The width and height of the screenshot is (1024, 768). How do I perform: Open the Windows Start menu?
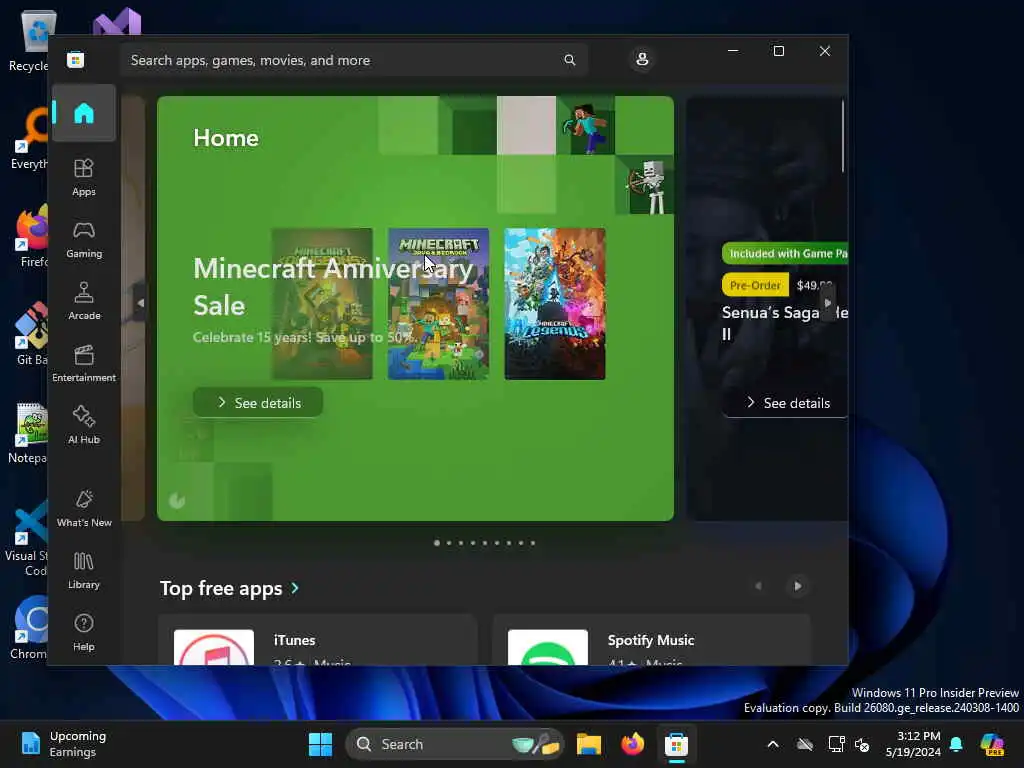tap(320, 744)
